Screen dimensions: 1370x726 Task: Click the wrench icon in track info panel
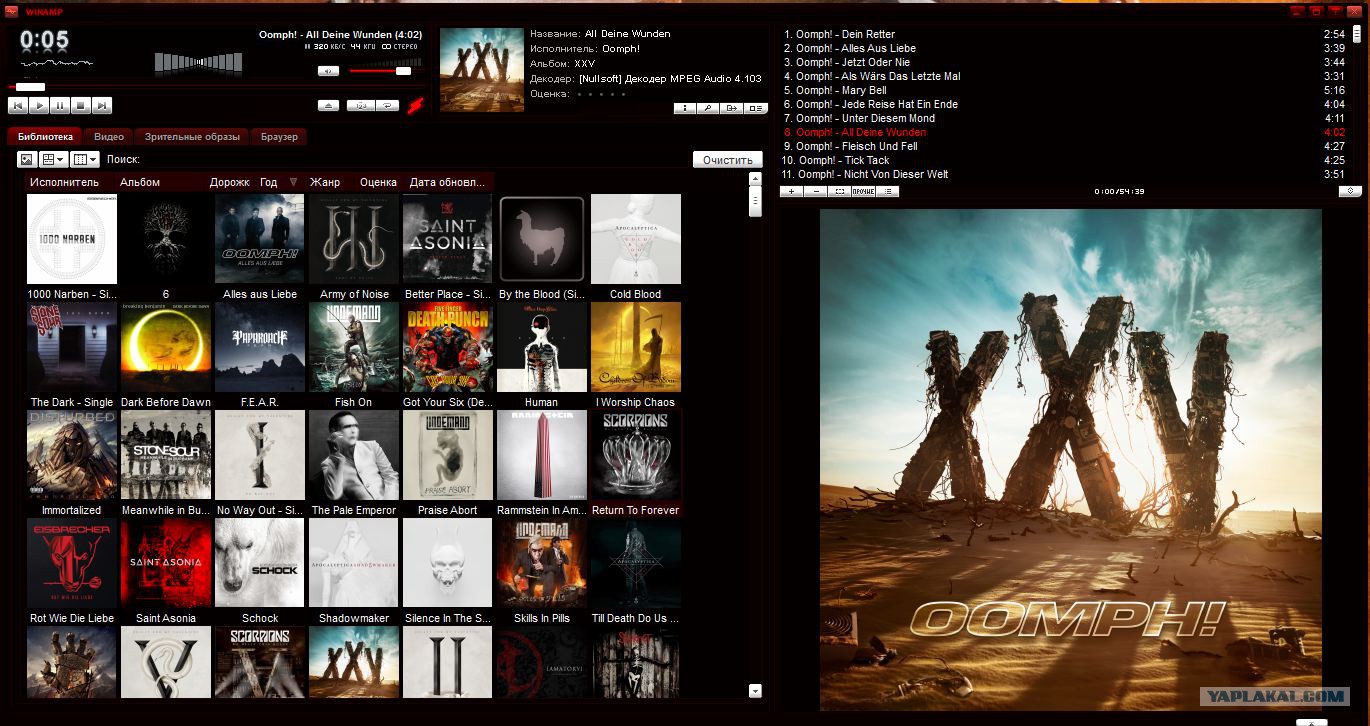[x=708, y=108]
